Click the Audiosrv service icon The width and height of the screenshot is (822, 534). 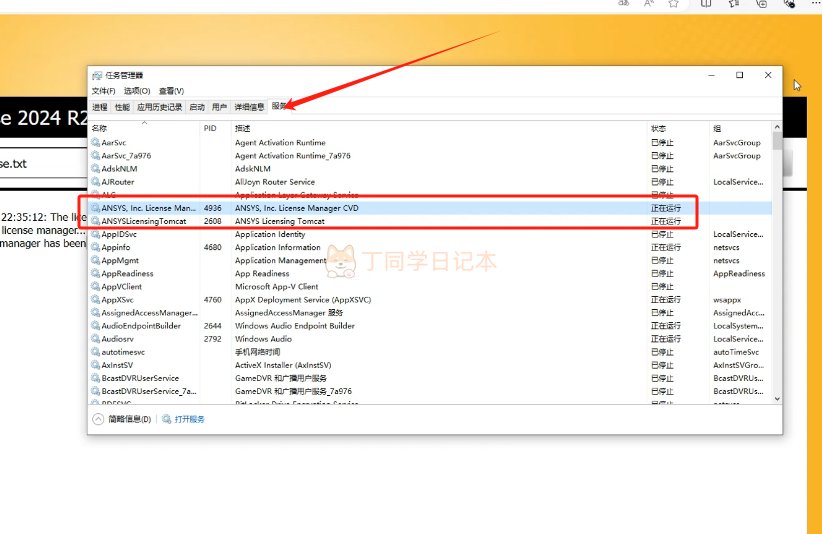[x=95, y=339]
